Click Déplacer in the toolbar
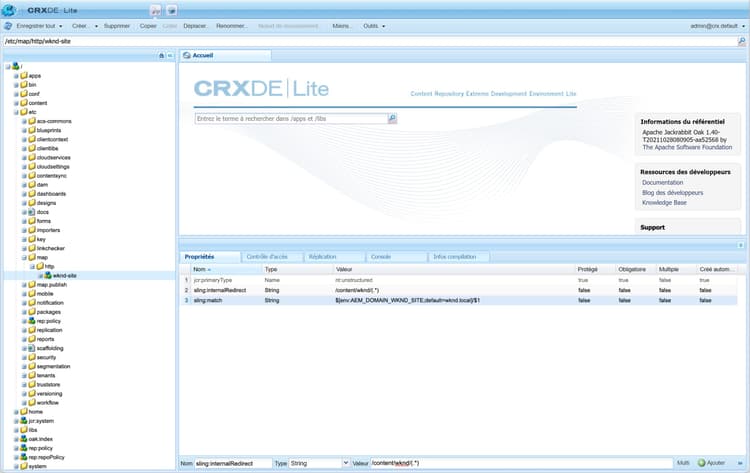Screen dimensions: 750x473 pyautogui.click(x=195, y=26)
